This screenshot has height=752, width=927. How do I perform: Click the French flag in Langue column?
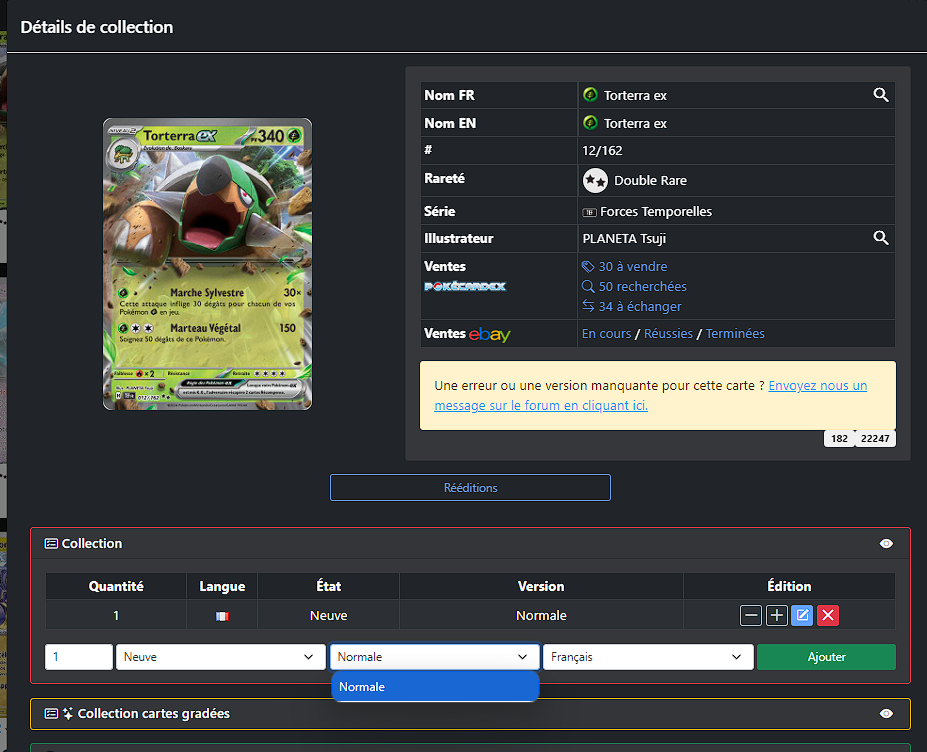point(222,616)
